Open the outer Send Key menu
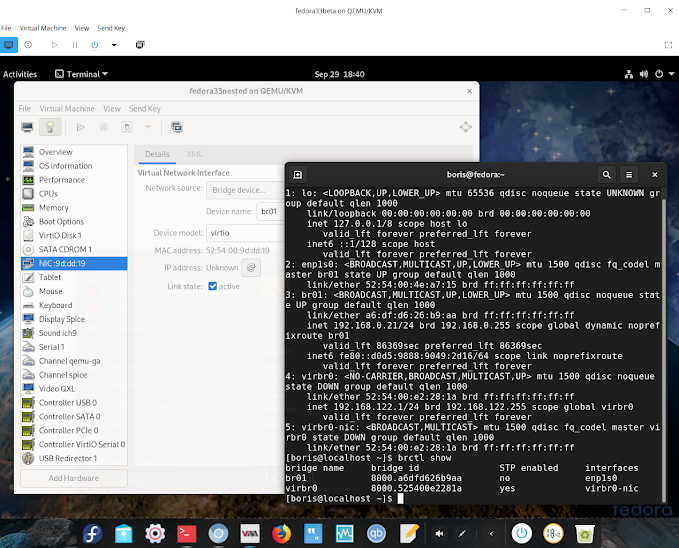 click(x=111, y=28)
